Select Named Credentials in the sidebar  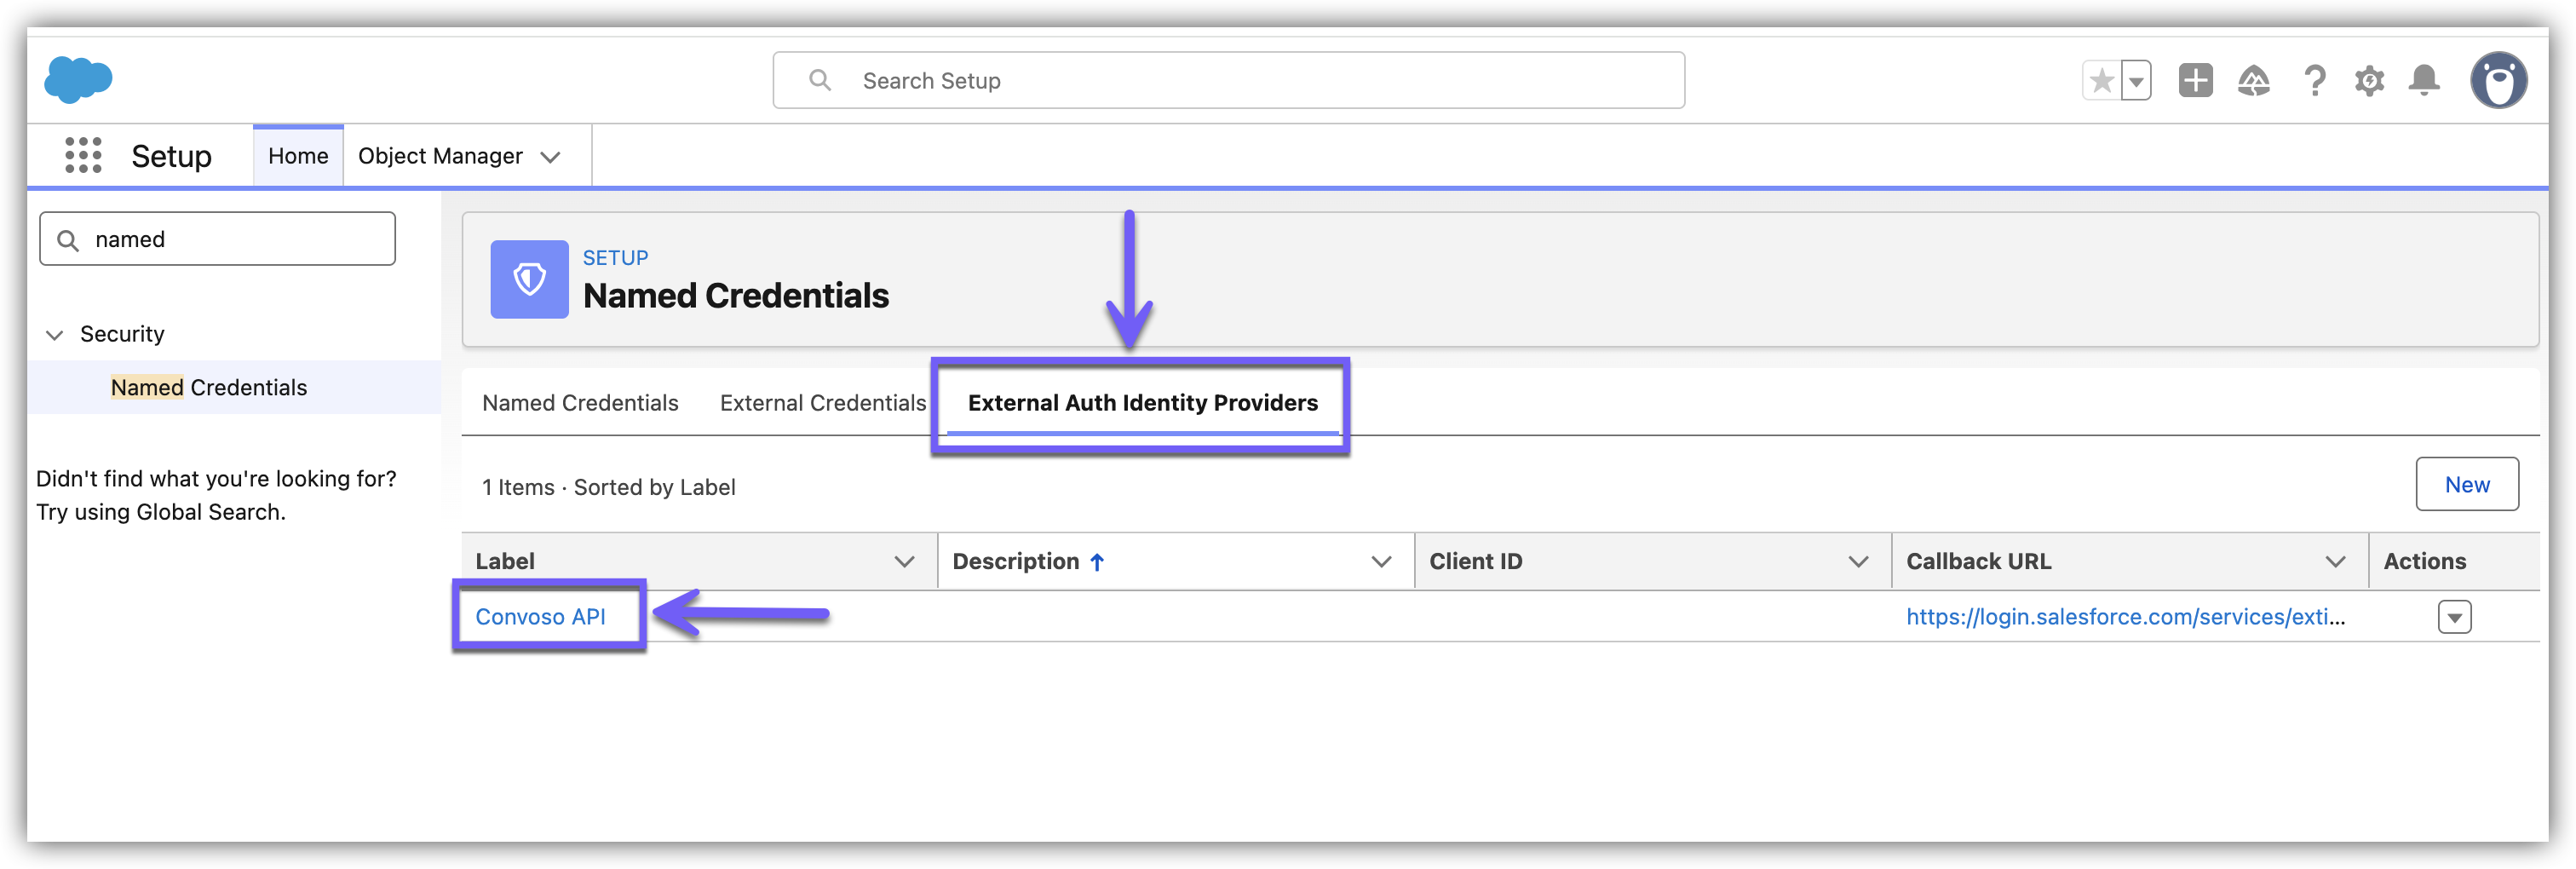coord(209,388)
